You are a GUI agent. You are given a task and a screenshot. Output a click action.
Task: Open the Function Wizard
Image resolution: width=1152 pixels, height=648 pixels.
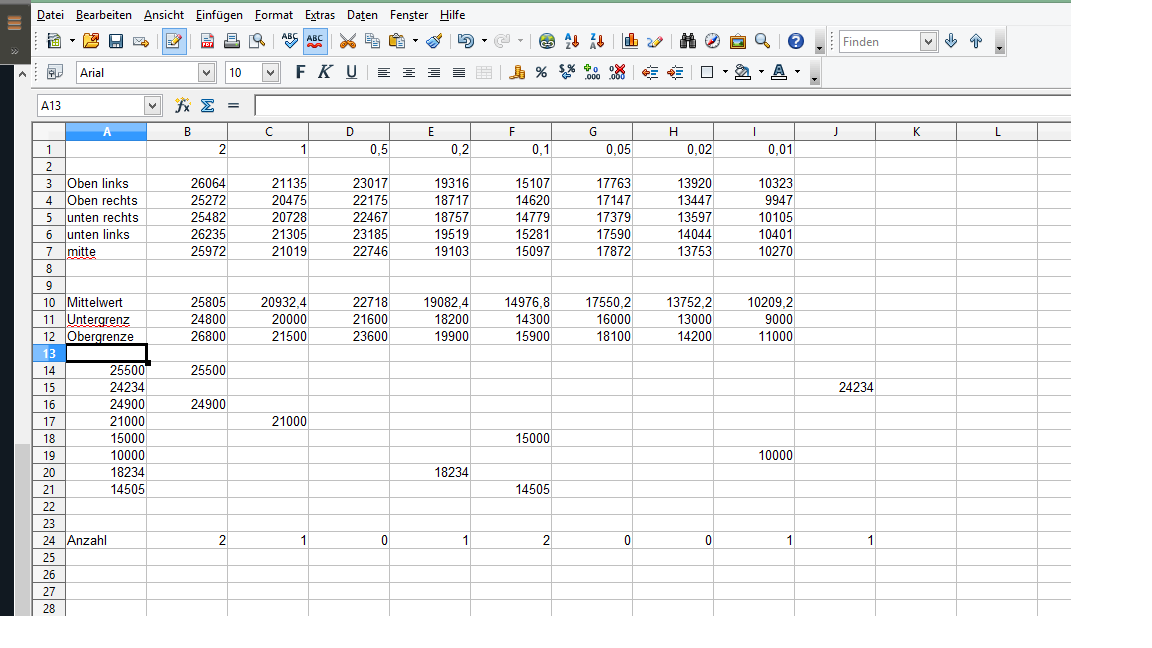(x=182, y=106)
